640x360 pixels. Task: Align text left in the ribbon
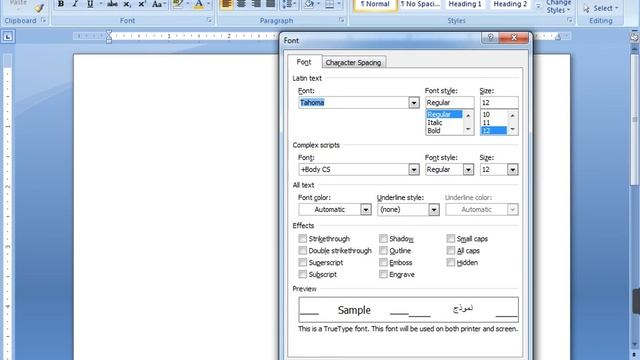[x=227, y=4]
